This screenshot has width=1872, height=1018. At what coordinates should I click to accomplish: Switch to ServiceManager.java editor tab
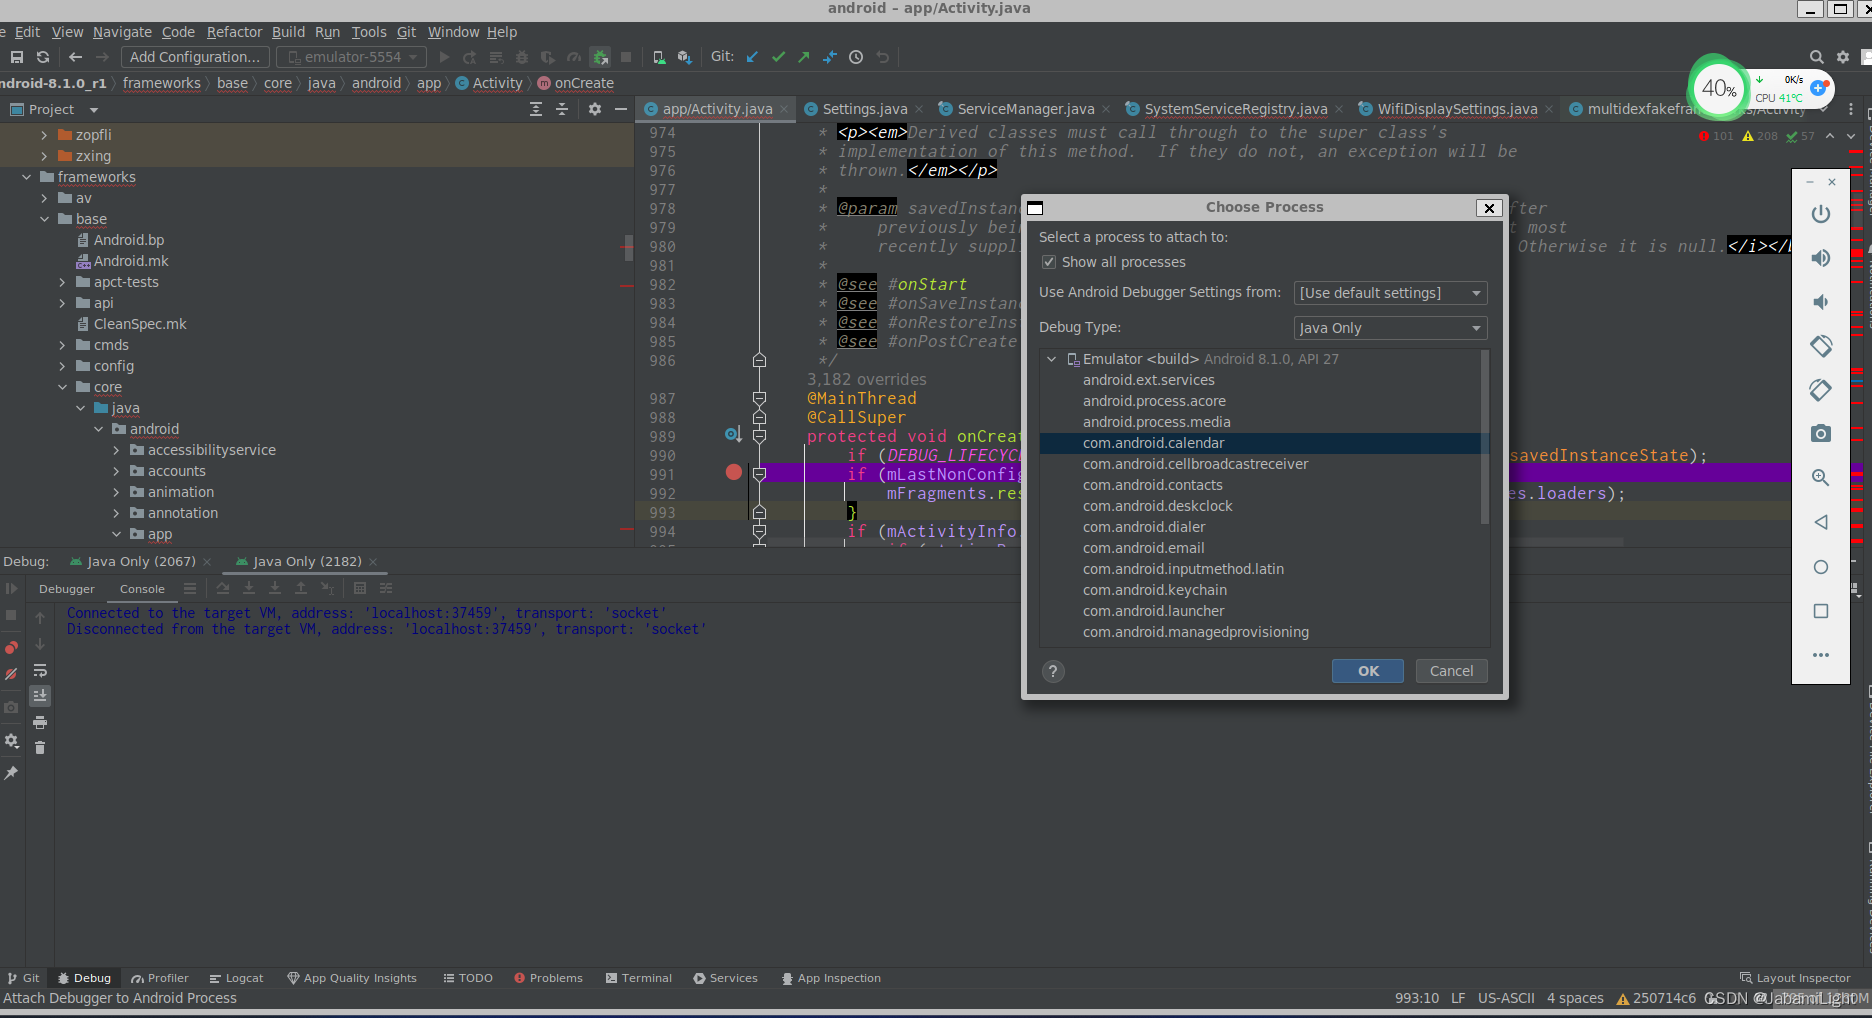coord(1025,109)
